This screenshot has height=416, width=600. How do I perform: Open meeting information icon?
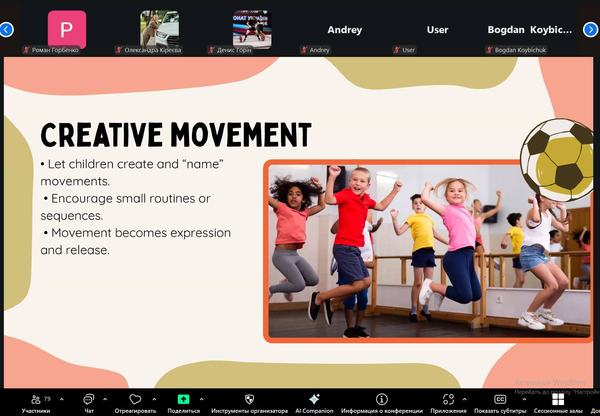[x=381, y=398]
